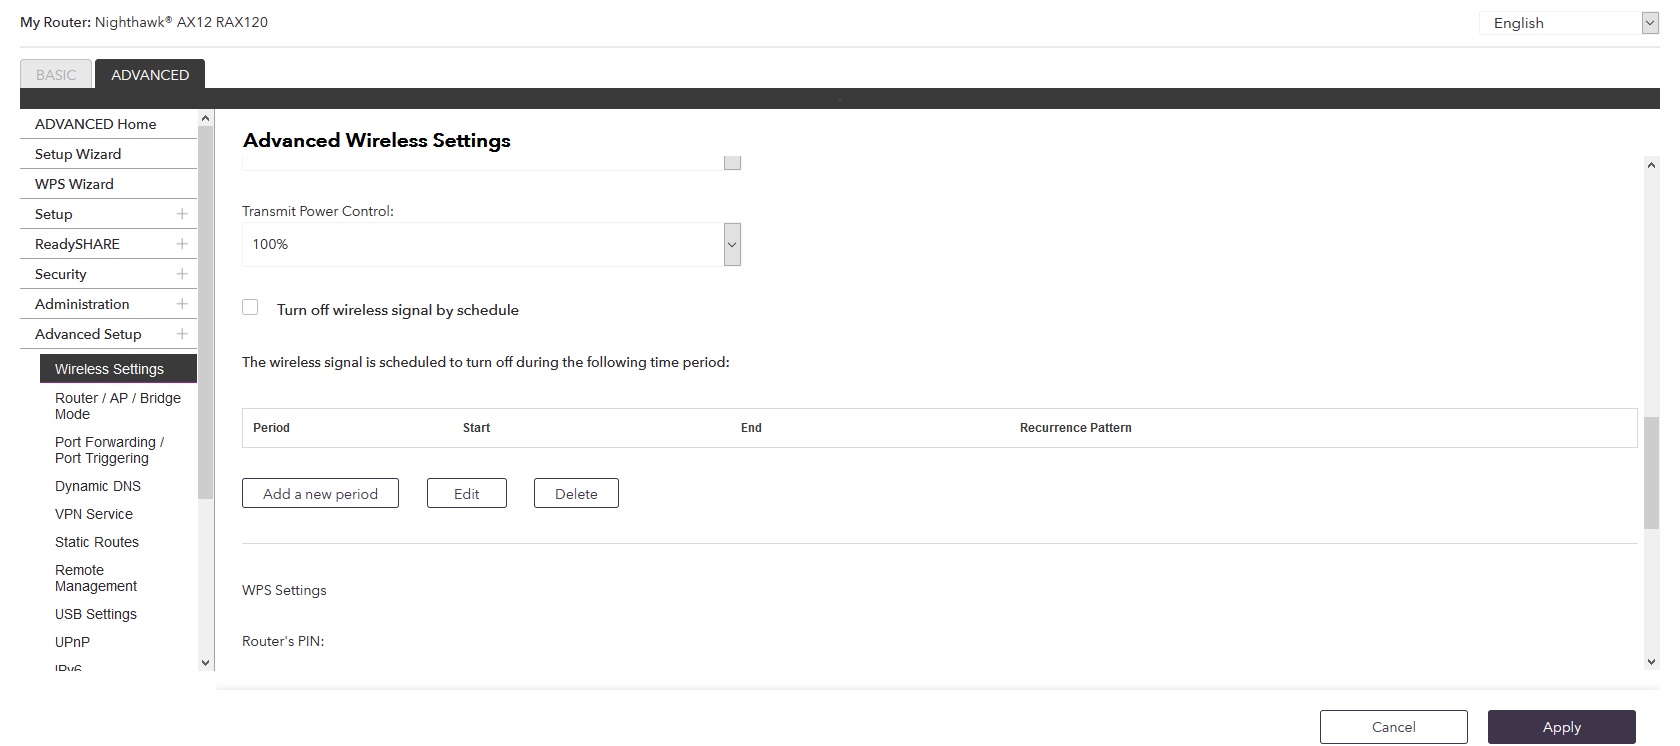Click the Delete period button

576,493
